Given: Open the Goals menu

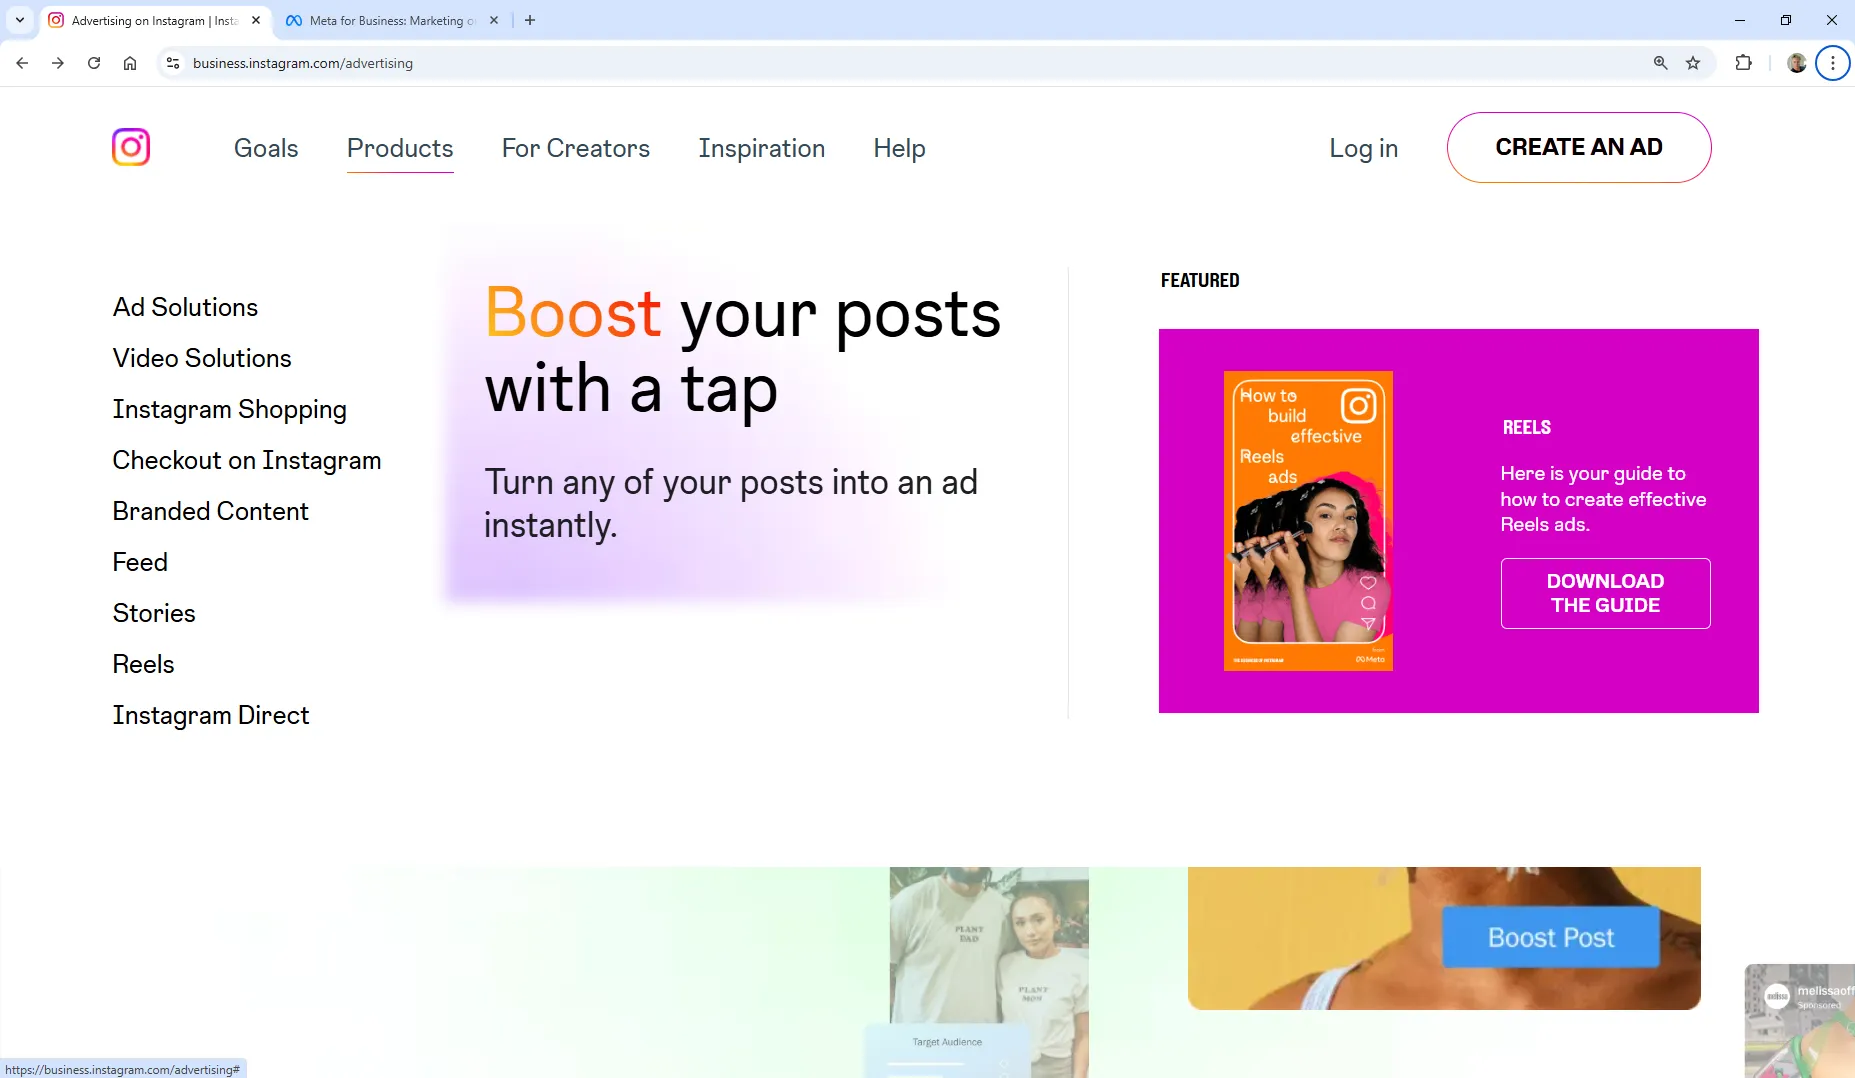Looking at the screenshot, I should pos(266,148).
